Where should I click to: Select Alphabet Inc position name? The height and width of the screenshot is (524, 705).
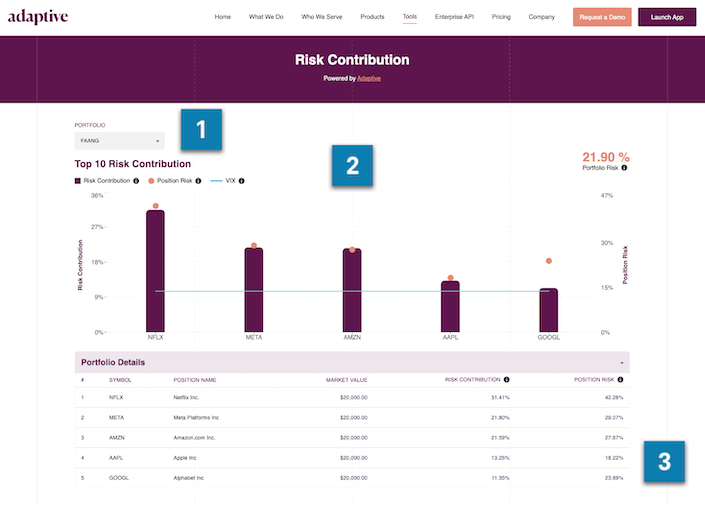(188, 478)
